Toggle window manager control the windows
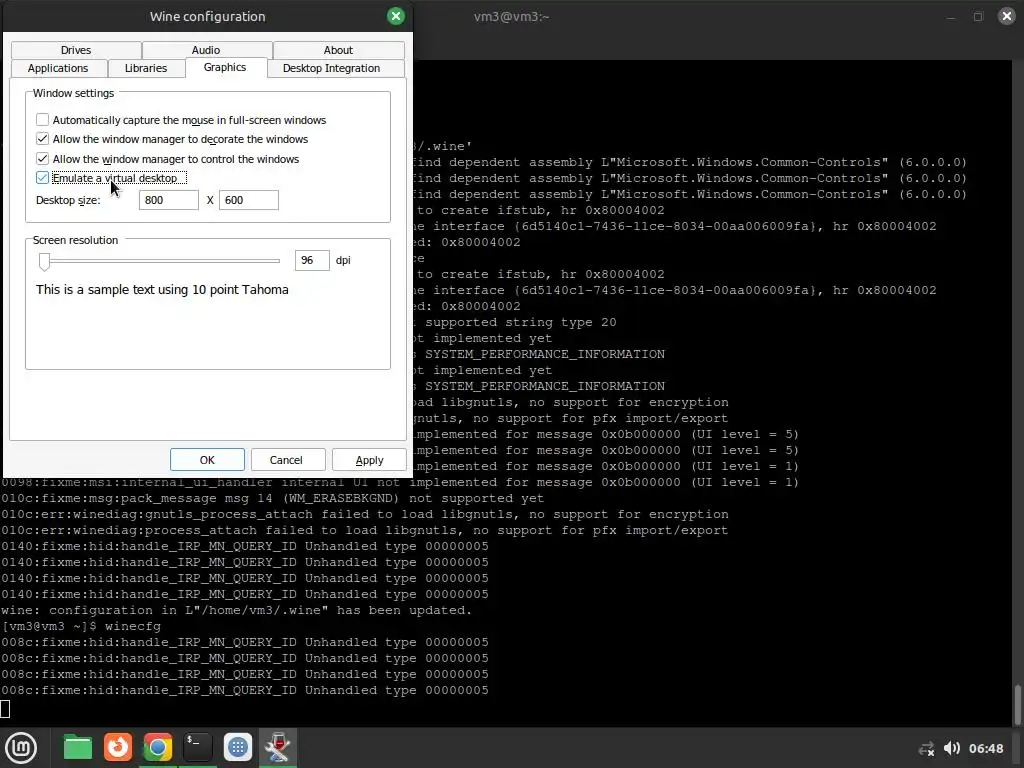This screenshot has width=1024, height=768. coord(42,159)
